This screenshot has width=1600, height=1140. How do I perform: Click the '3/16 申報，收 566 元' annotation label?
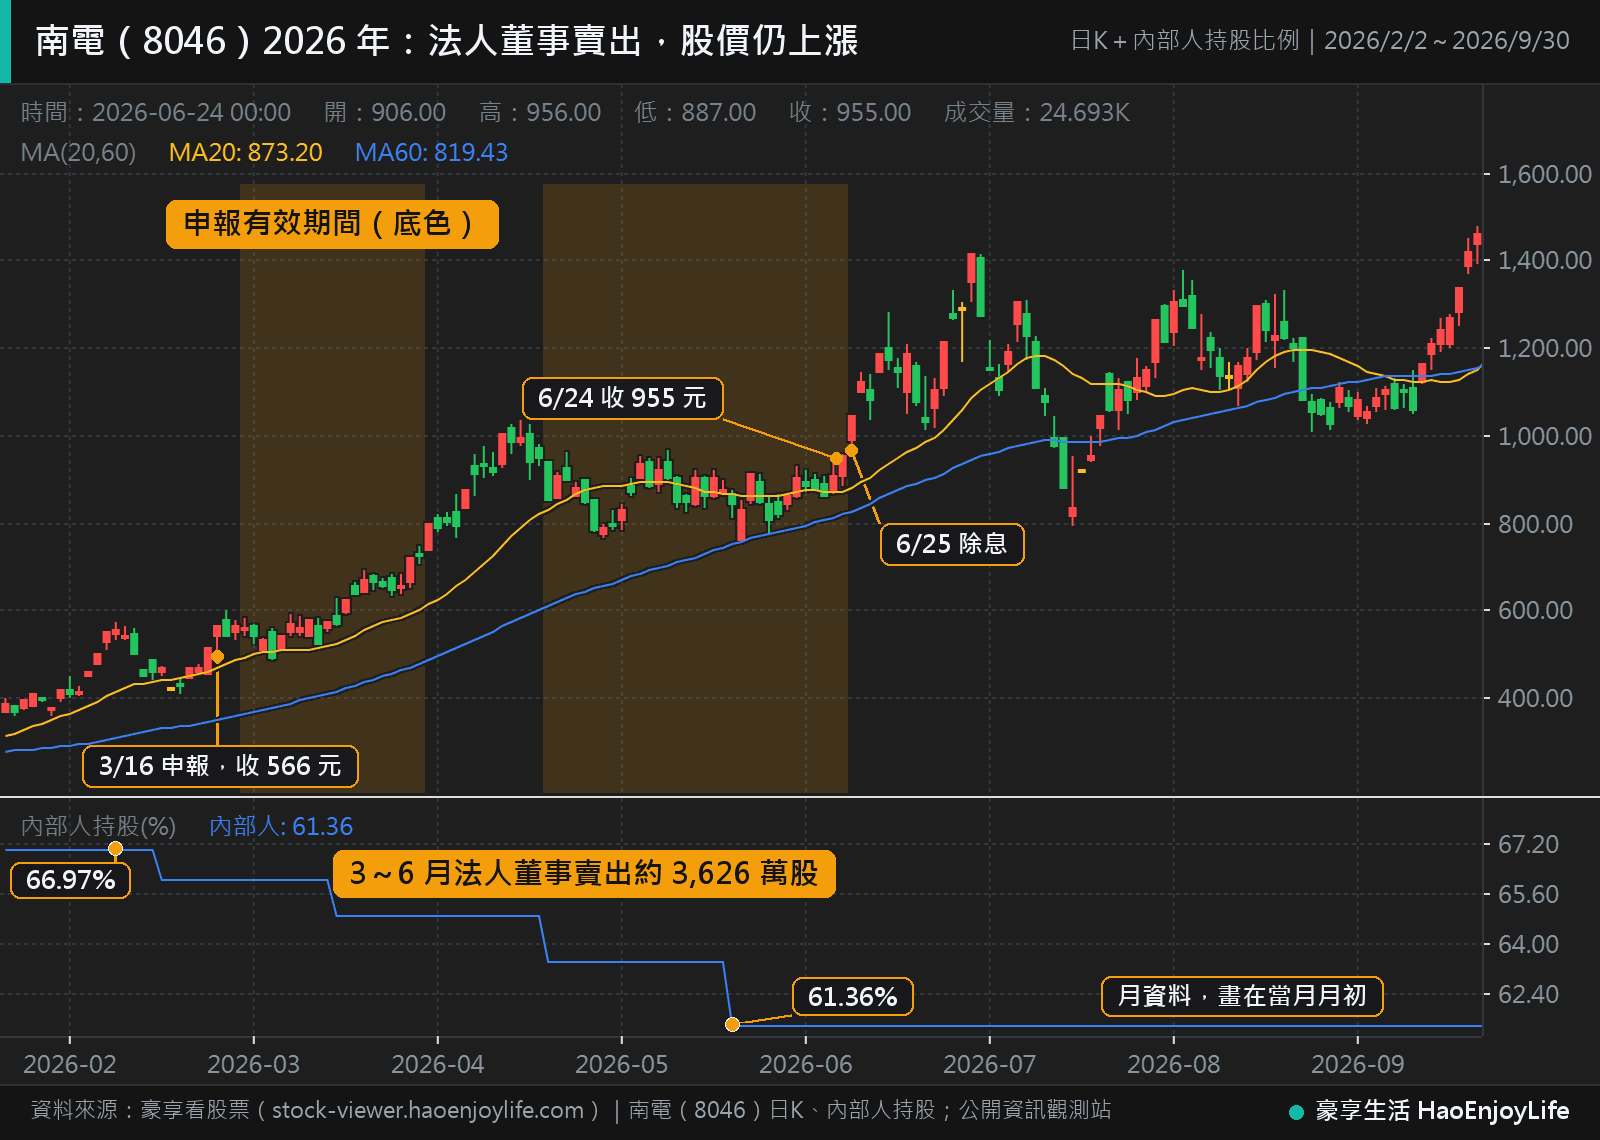point(220,766)
